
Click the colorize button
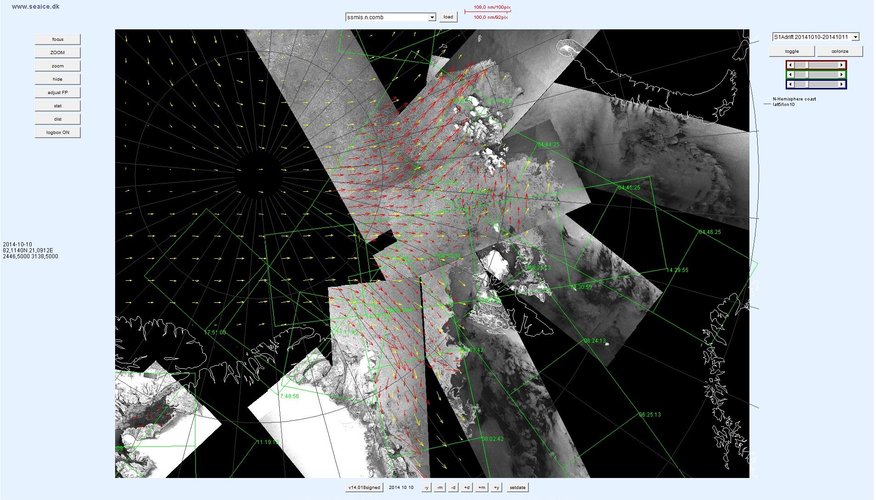tap(840, 51)
